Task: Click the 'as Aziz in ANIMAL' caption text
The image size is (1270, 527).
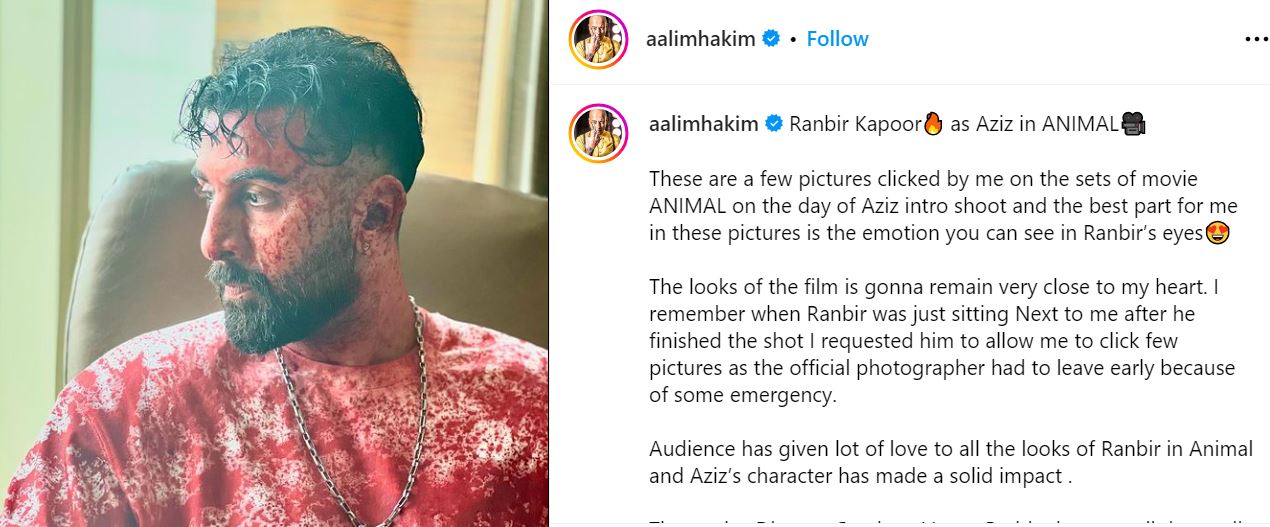Action: click(x=1033, y=124)
